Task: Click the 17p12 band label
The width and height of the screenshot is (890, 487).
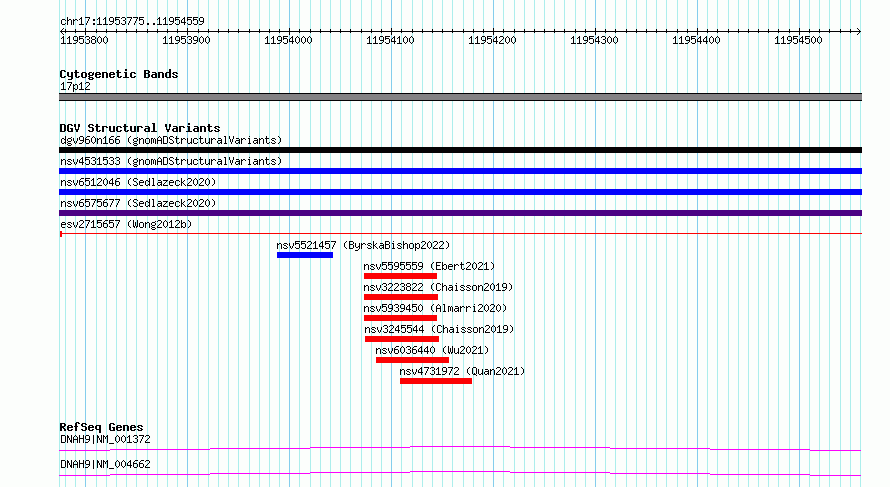Action: (x=75, y=86)
